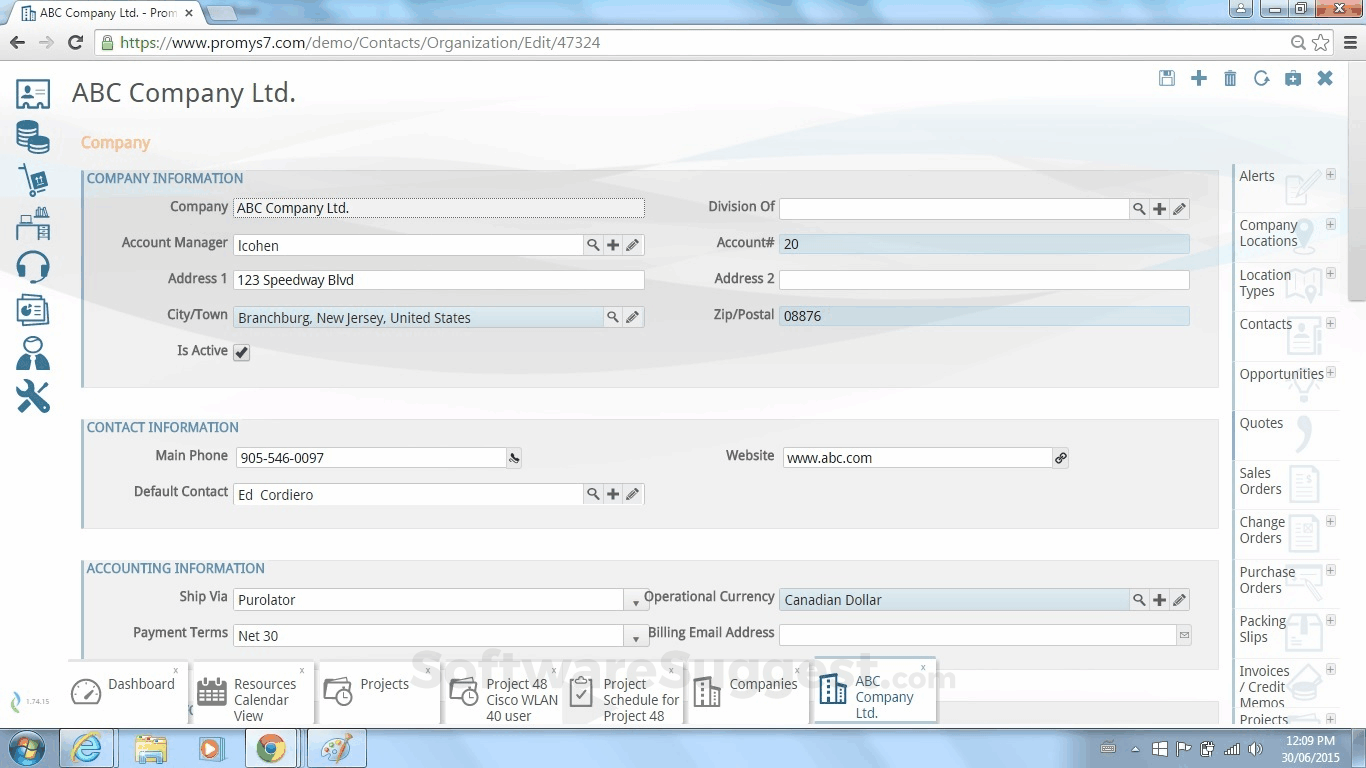This screenshot has width=1366, height=768.
Task: Edit the Account Manager lcohen
Action: click(633, 245)
